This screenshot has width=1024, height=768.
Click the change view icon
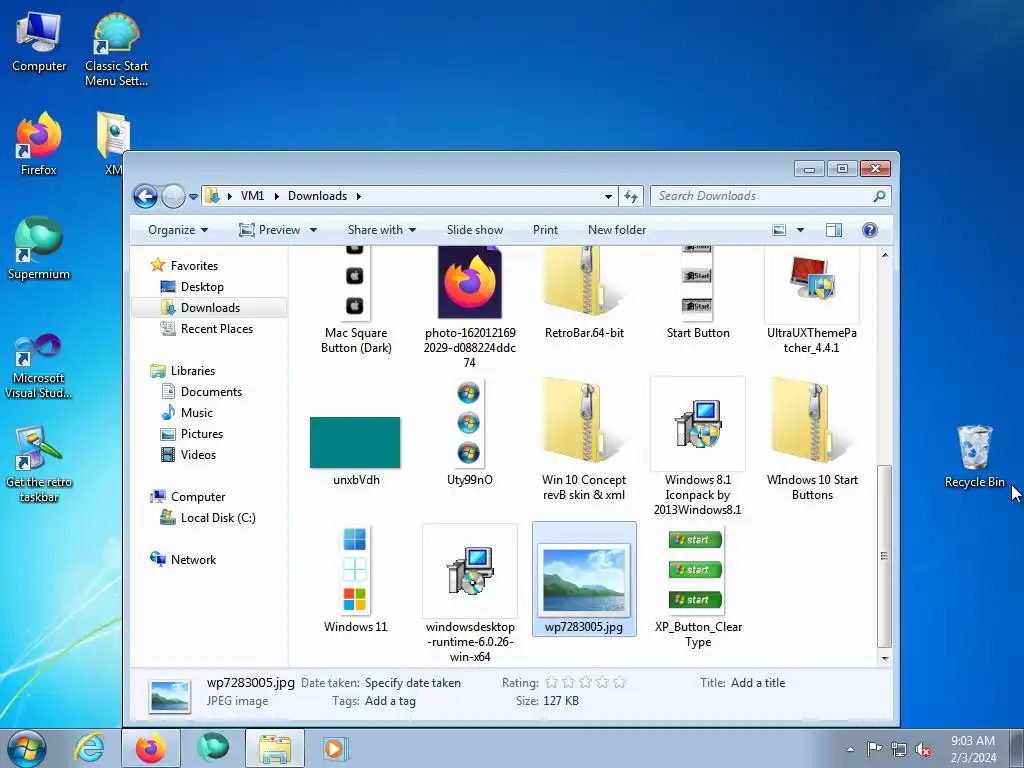[779, 230]
